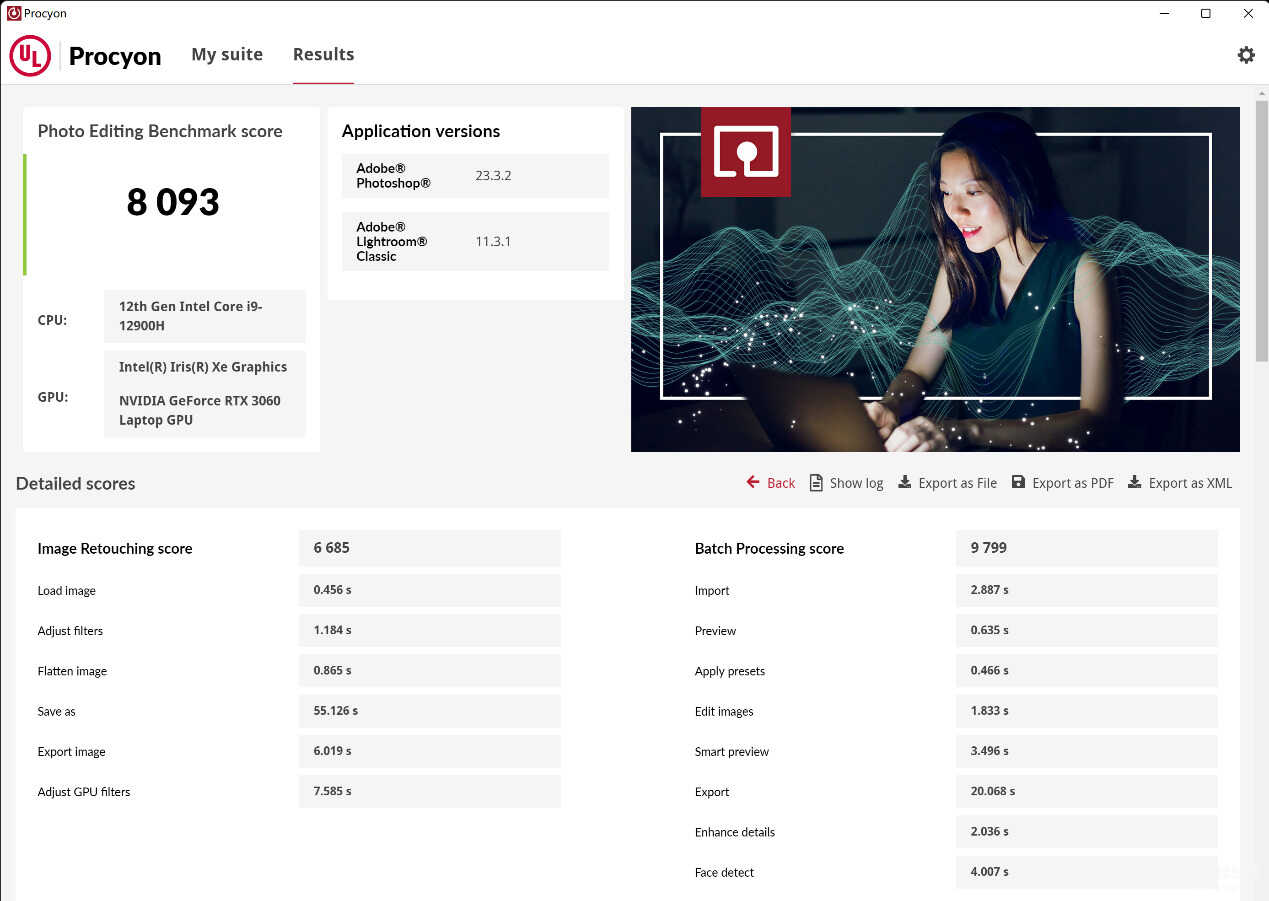Screen dimensions: 1269x901
Task: Click NVIDIA GeForce RTX 3060 Laptop GPU
Action: 200,410
